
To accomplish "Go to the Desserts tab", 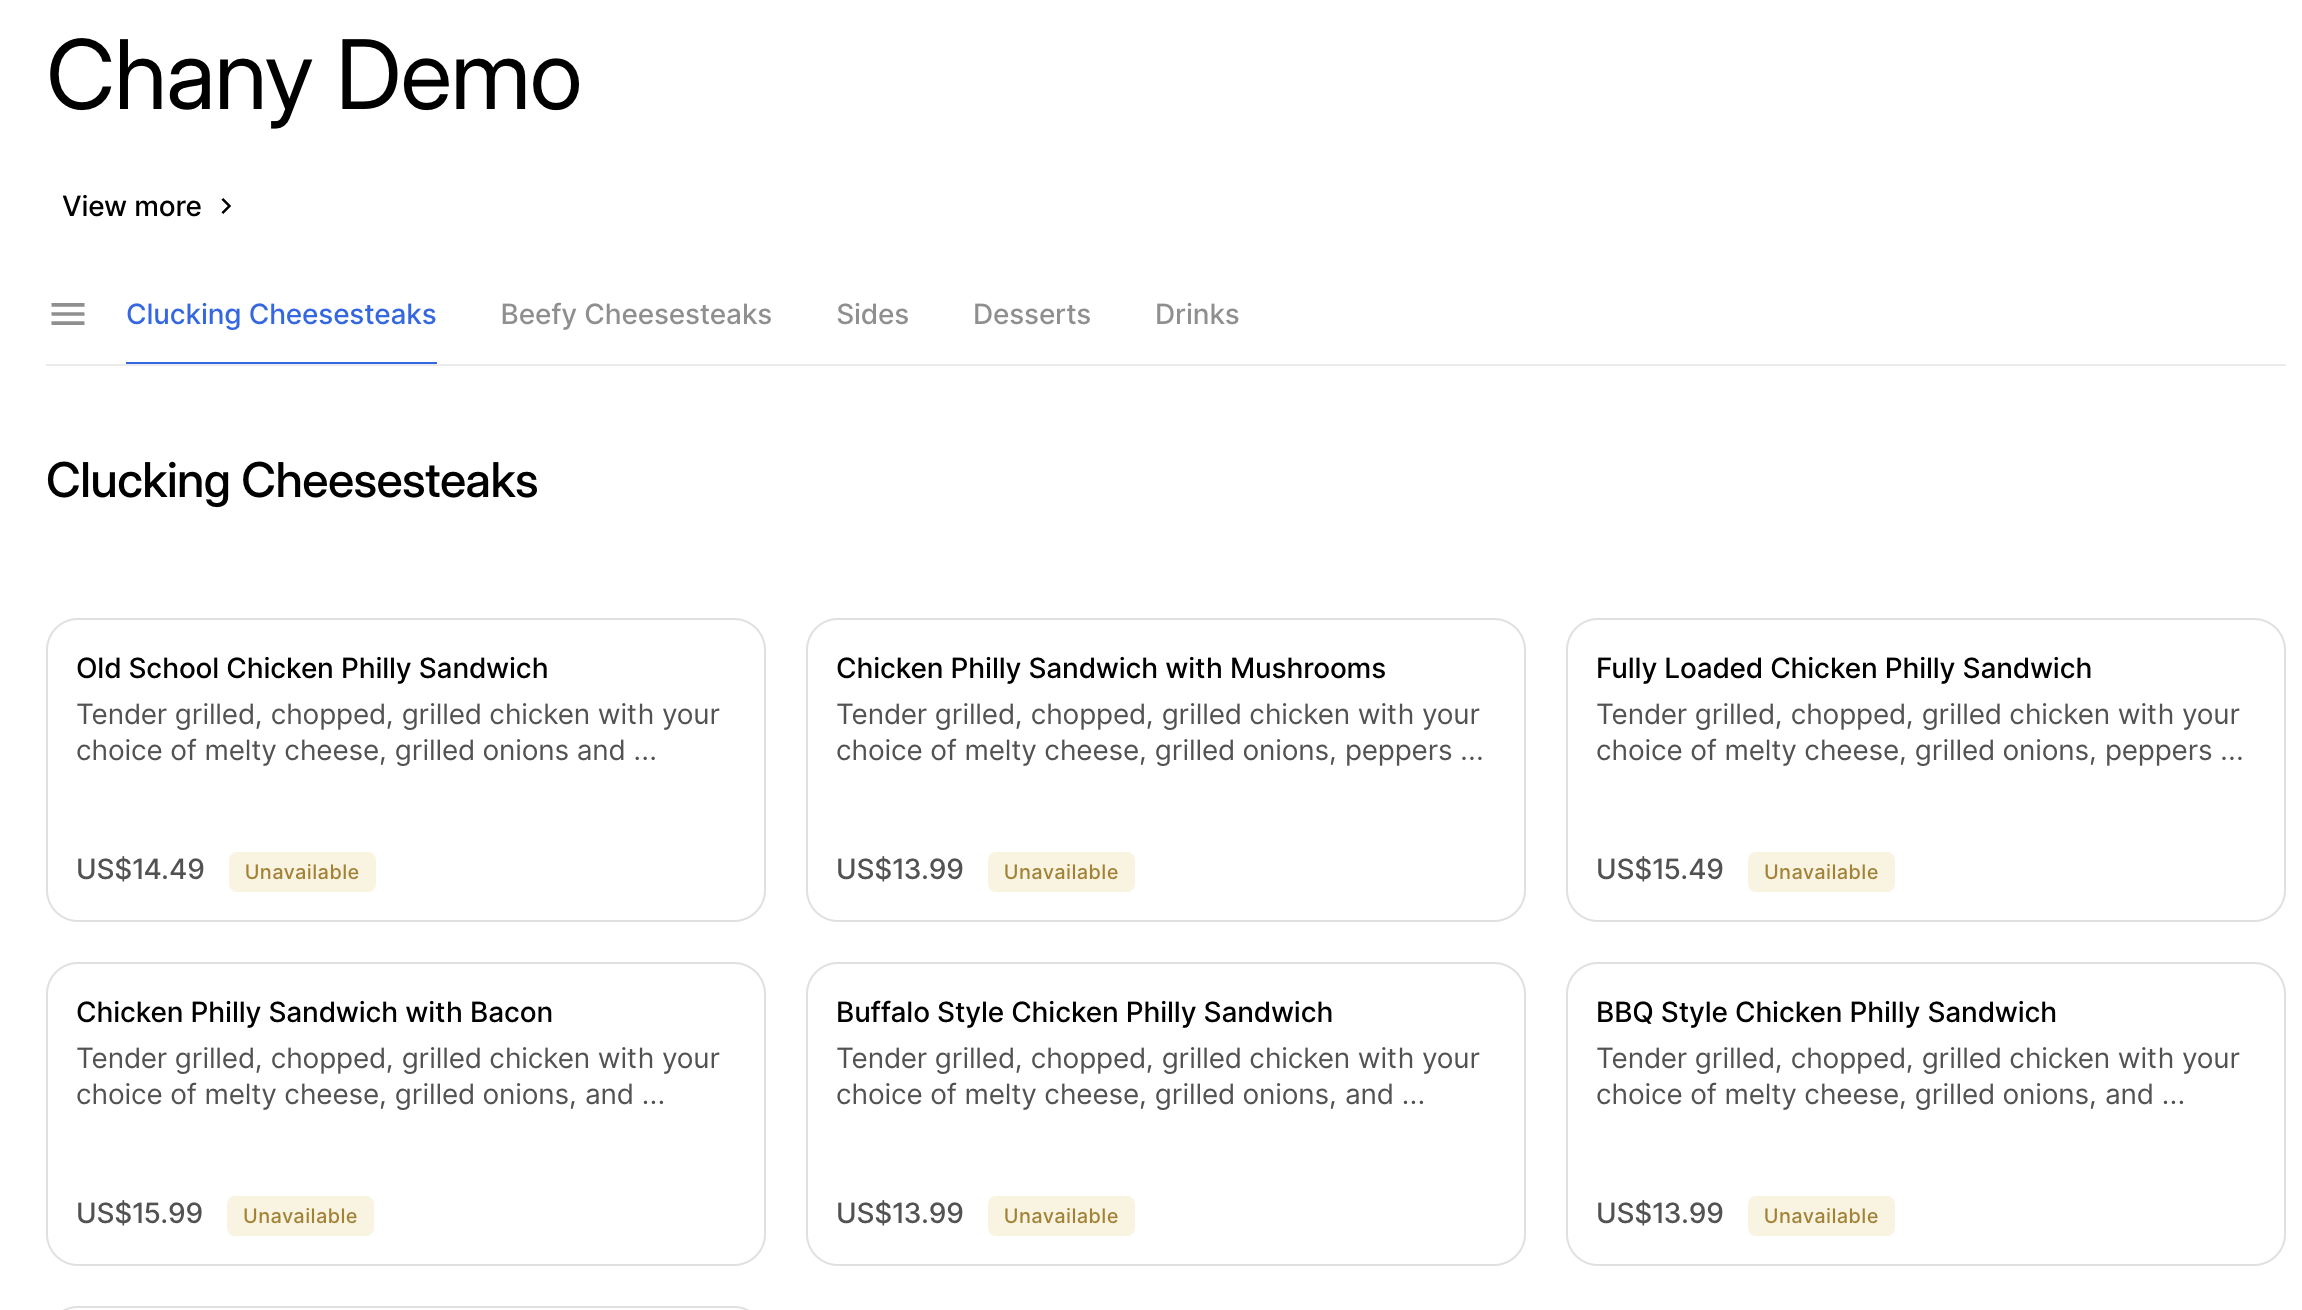I will pos(1031,314).
